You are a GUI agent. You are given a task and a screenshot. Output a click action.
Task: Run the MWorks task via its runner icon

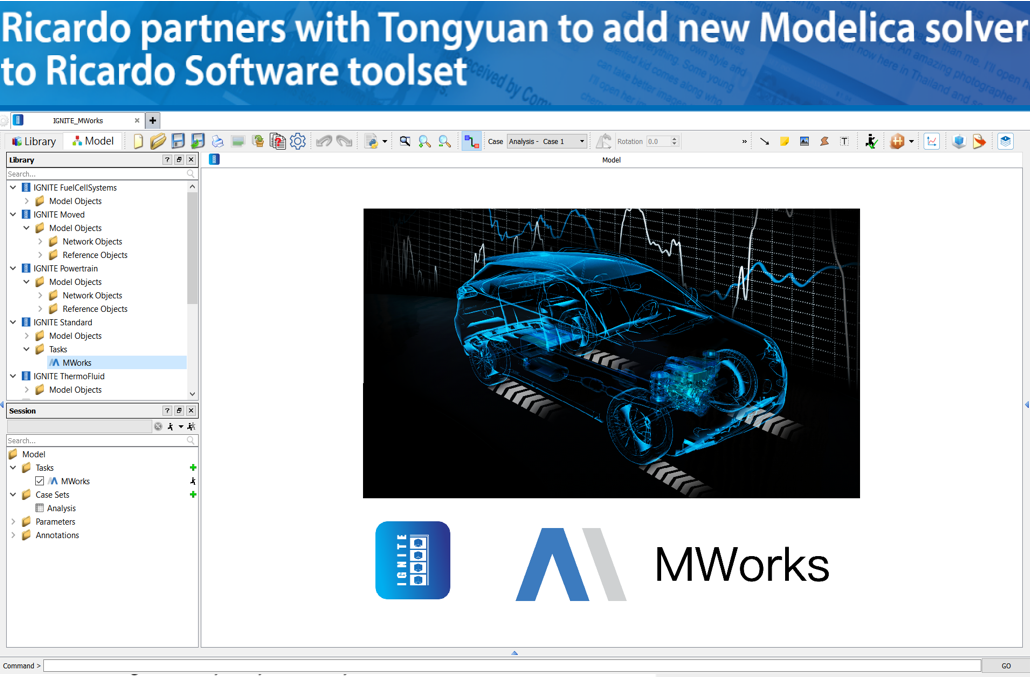pos(192,481)
